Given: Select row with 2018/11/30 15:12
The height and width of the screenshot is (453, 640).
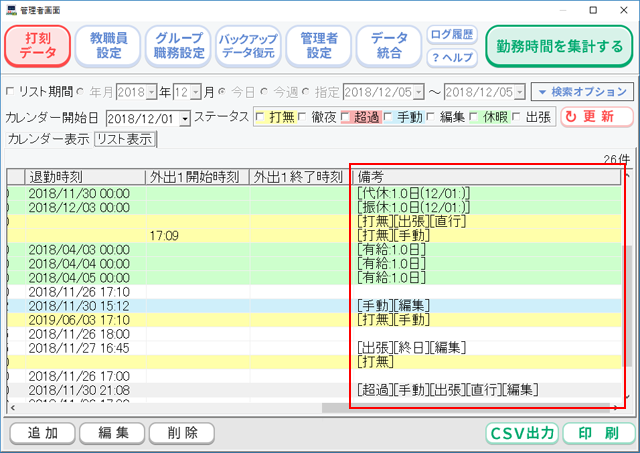Looking at the screenshot, I should pos(314,306).
